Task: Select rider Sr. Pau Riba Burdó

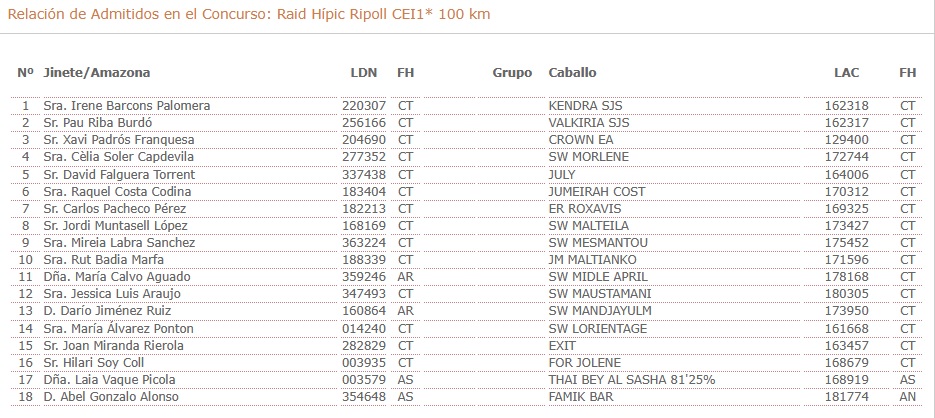Action: click(98, 123)
